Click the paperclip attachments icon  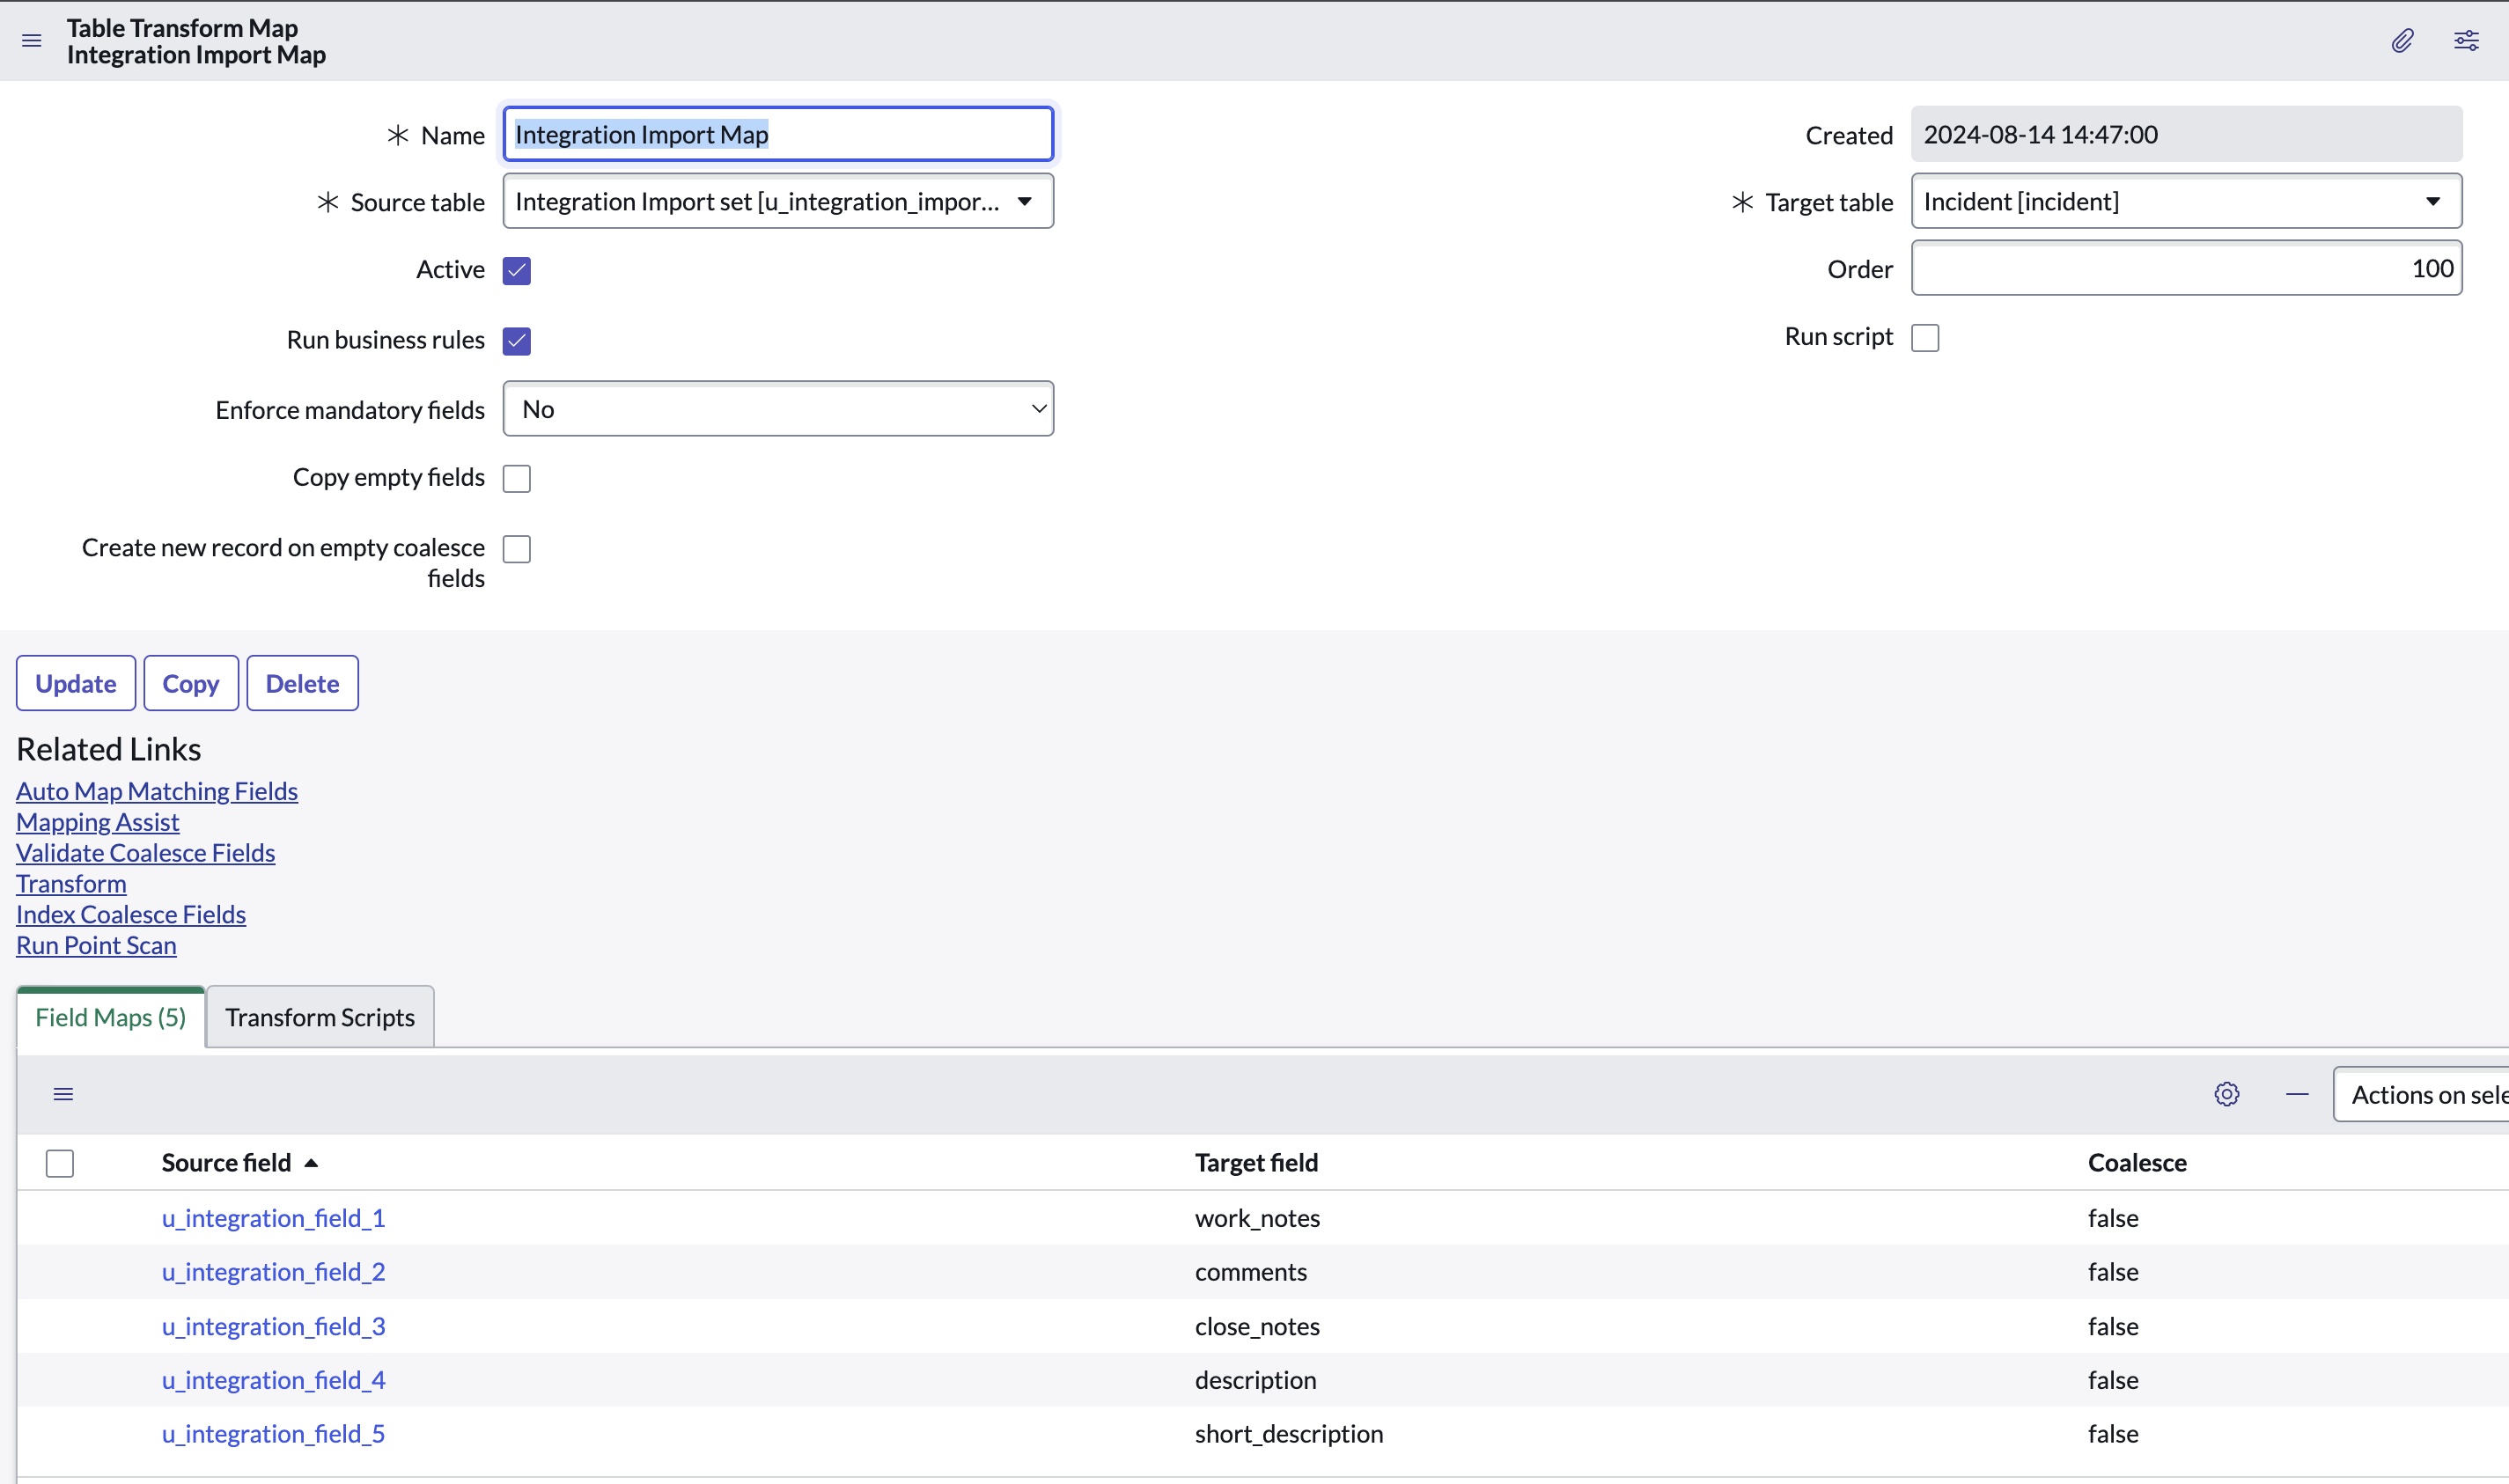click(2402, 41)
